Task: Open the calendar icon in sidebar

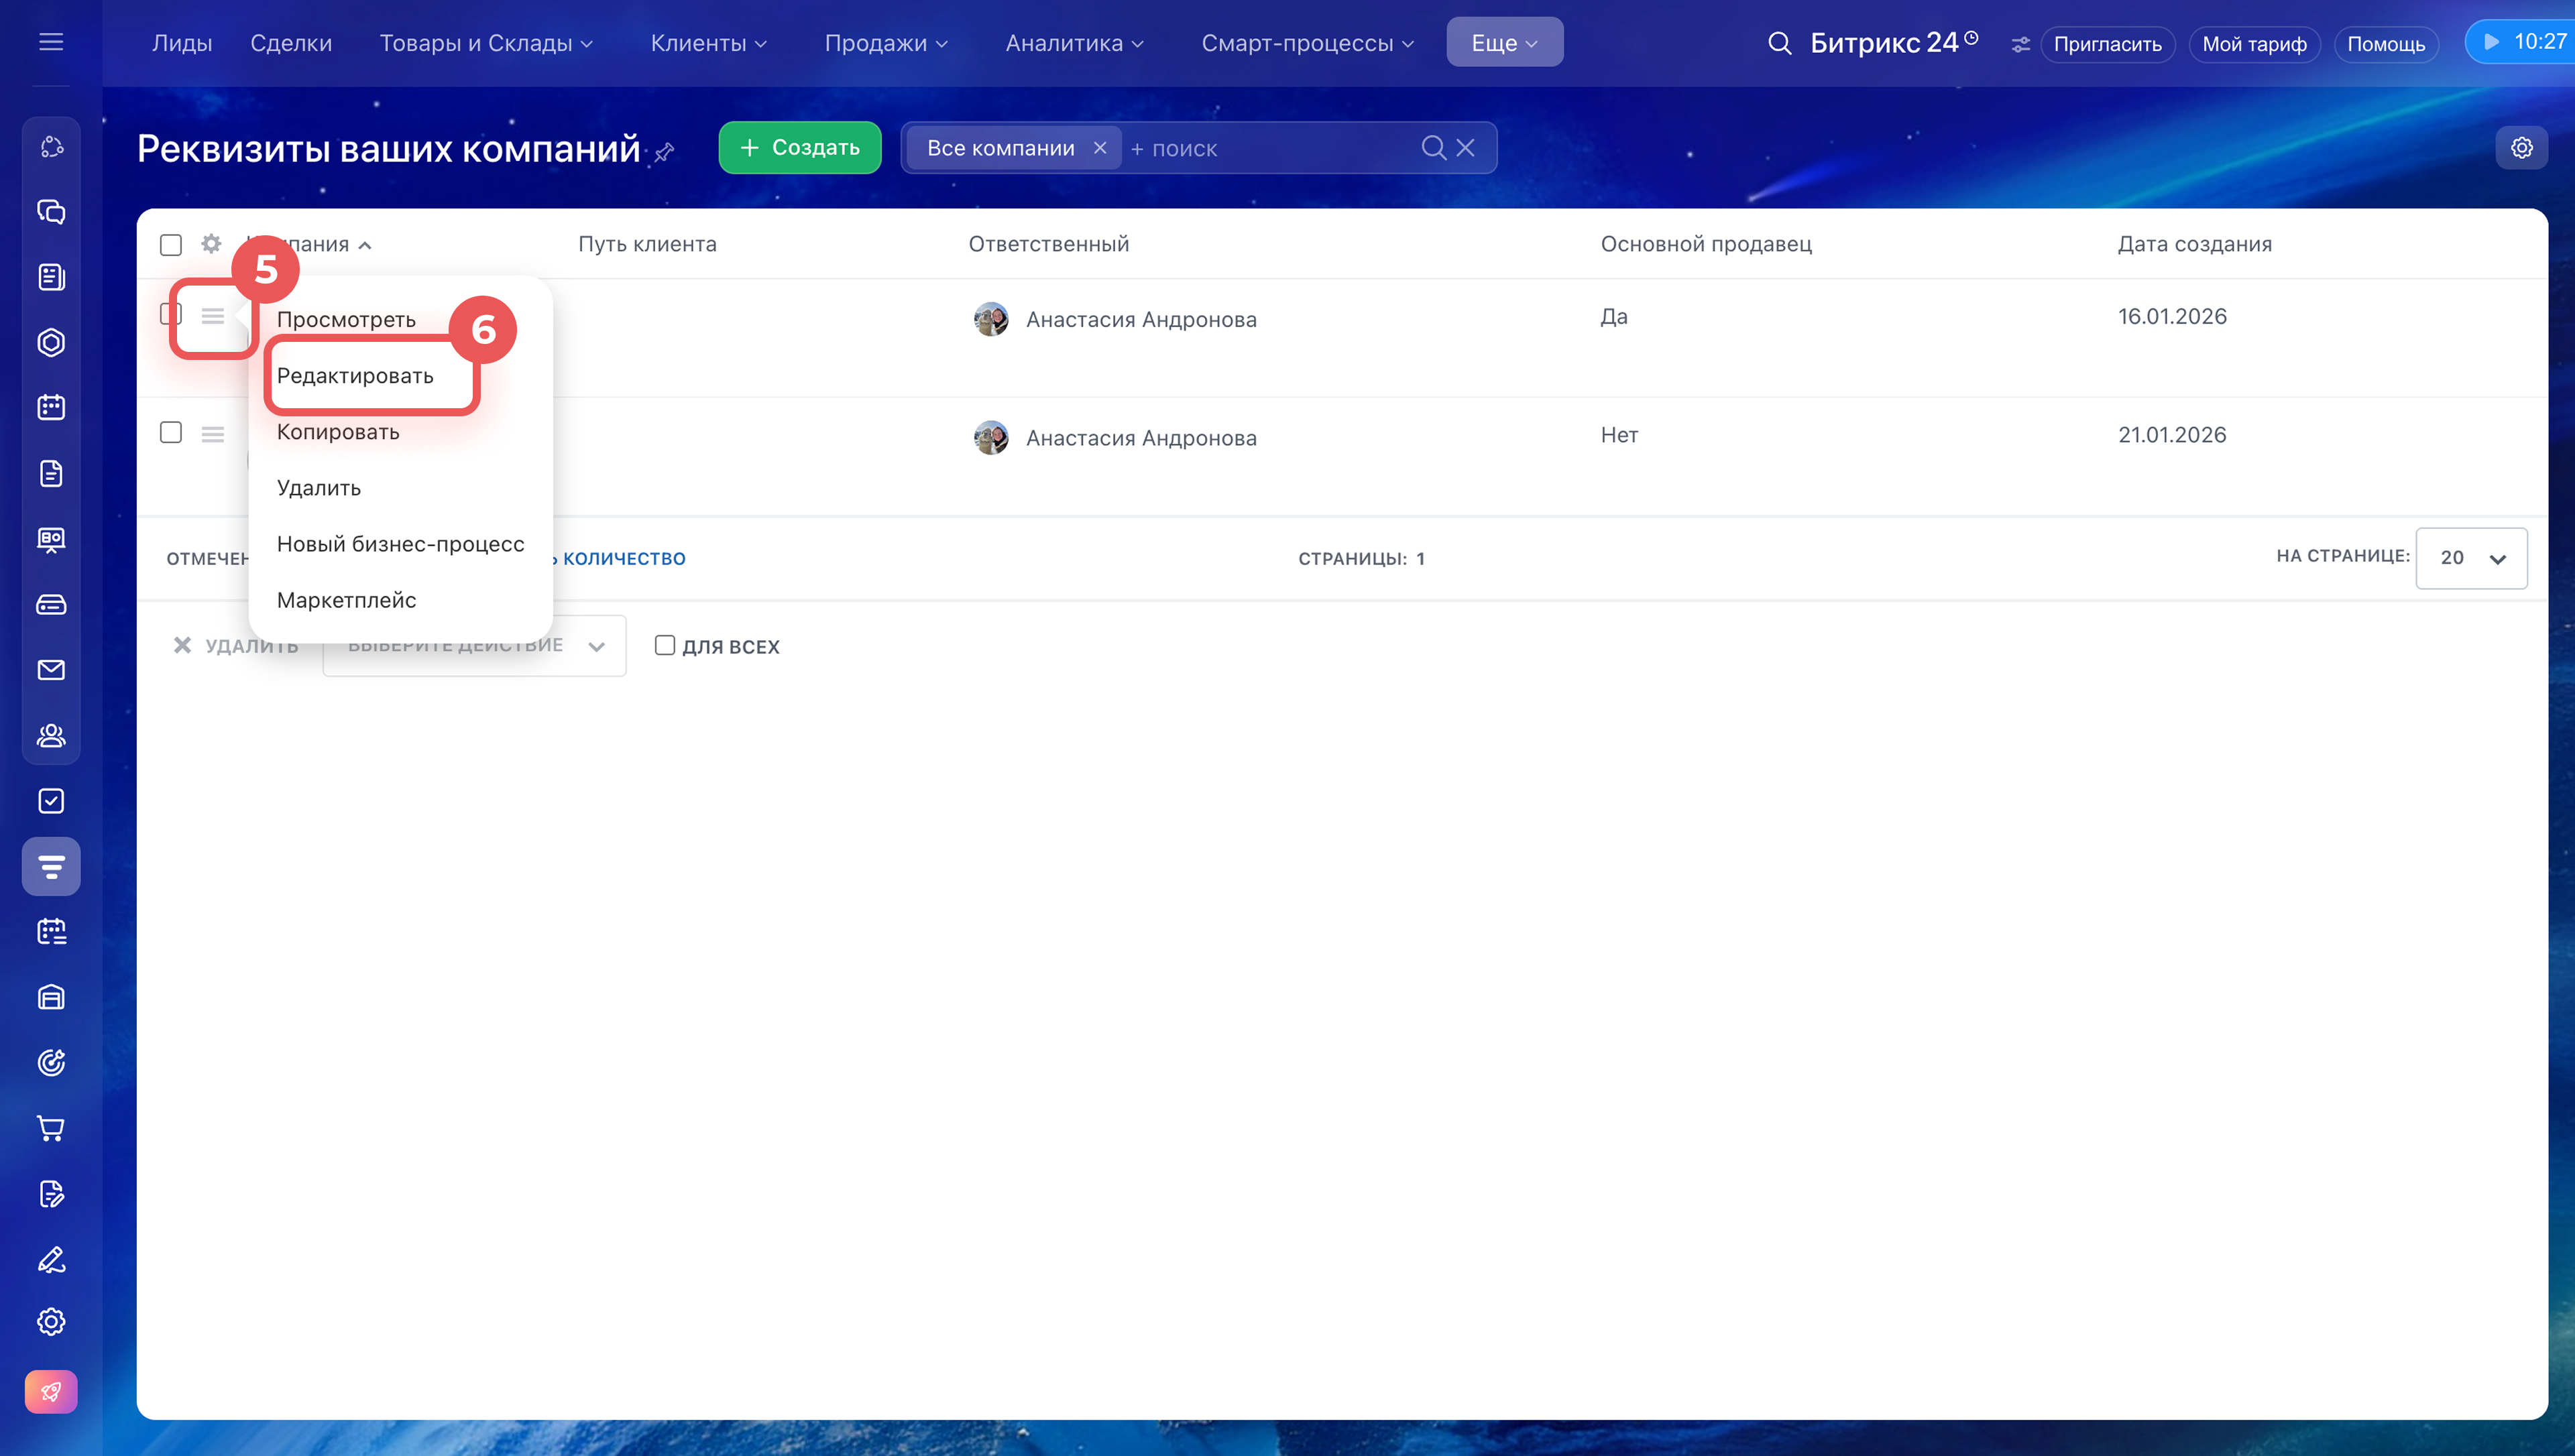Action: tap(51, 407)
